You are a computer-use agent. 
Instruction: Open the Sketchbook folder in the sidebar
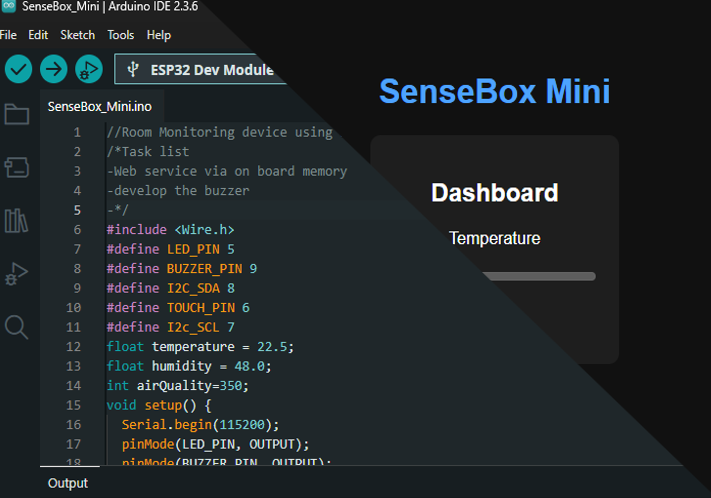coord(17,115)
